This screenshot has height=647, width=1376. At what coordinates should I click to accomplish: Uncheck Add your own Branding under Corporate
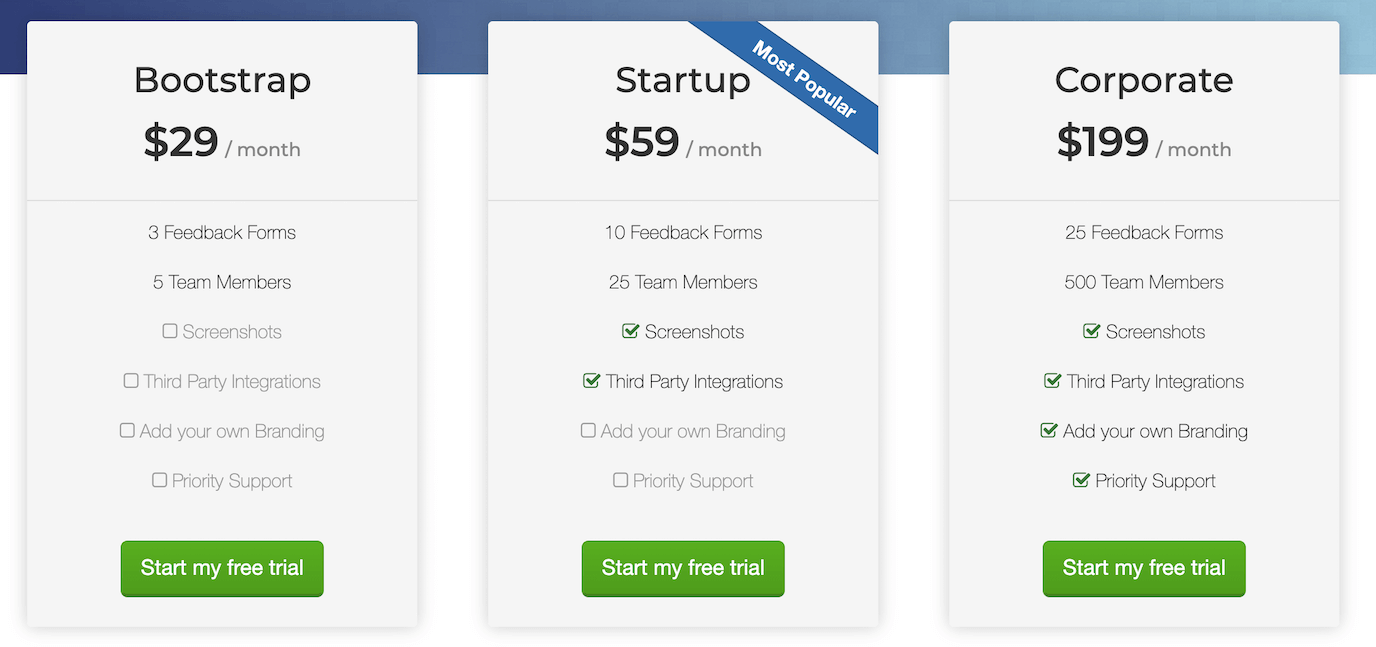pyautogui.click(x=1049, y=430)
